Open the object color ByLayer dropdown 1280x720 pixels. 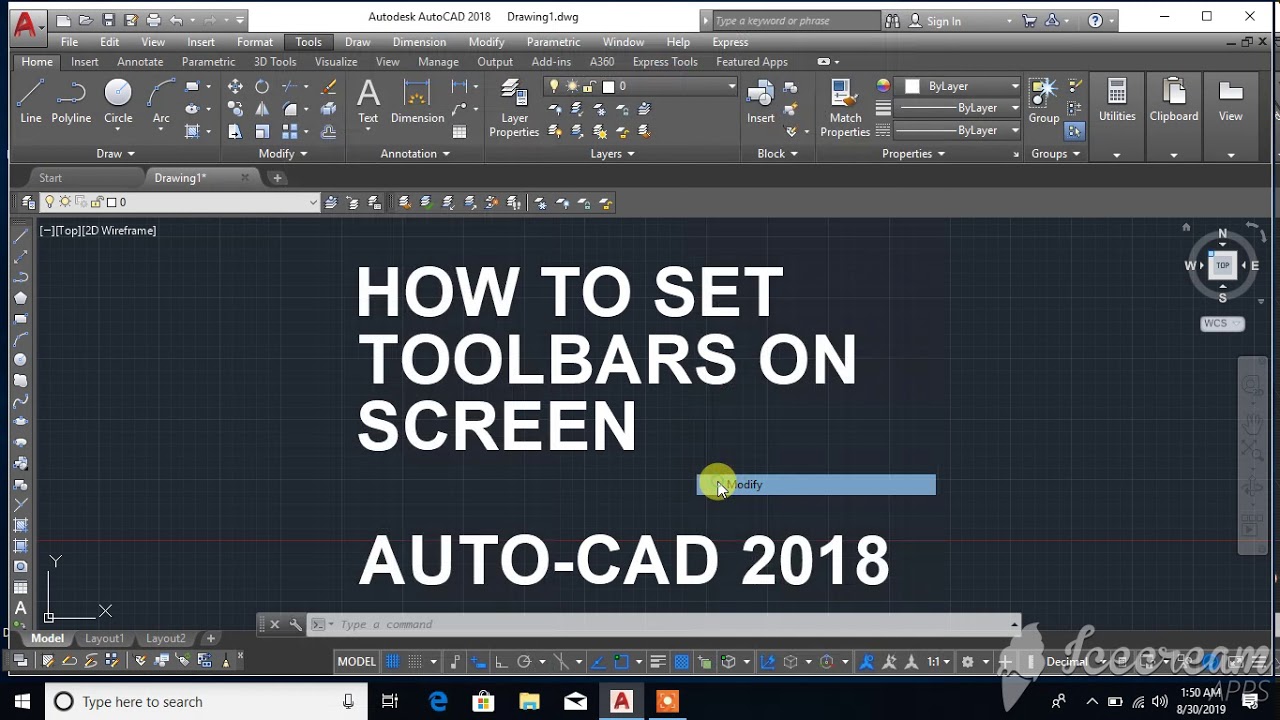(960, 87)
